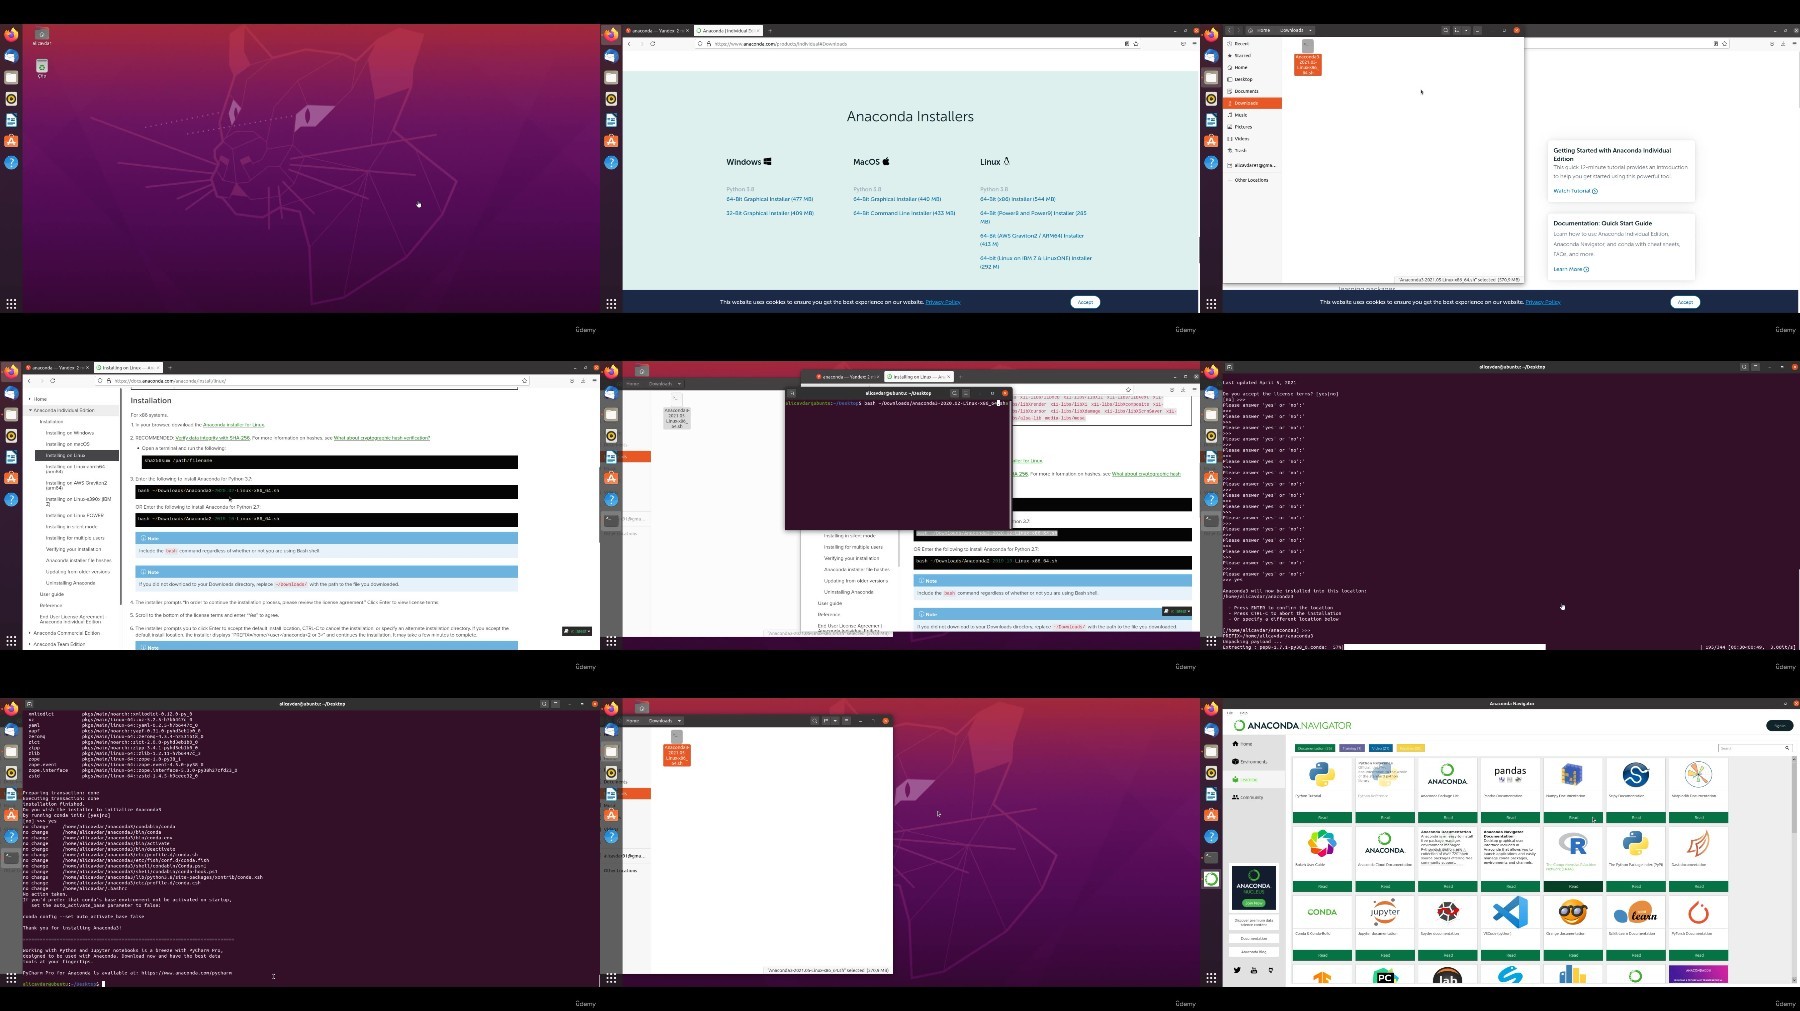Click Watch Tutorial link beside Files window
The image size is (1800, 1011).
click(1575, 191)
